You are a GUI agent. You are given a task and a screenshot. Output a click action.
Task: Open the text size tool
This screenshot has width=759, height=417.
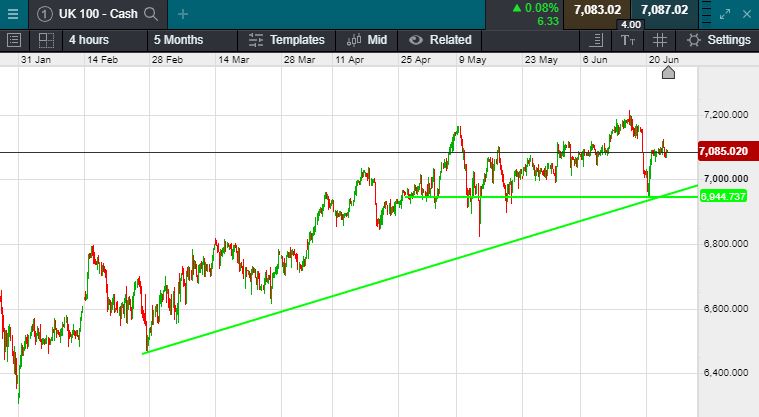click(x=627, y=40)
